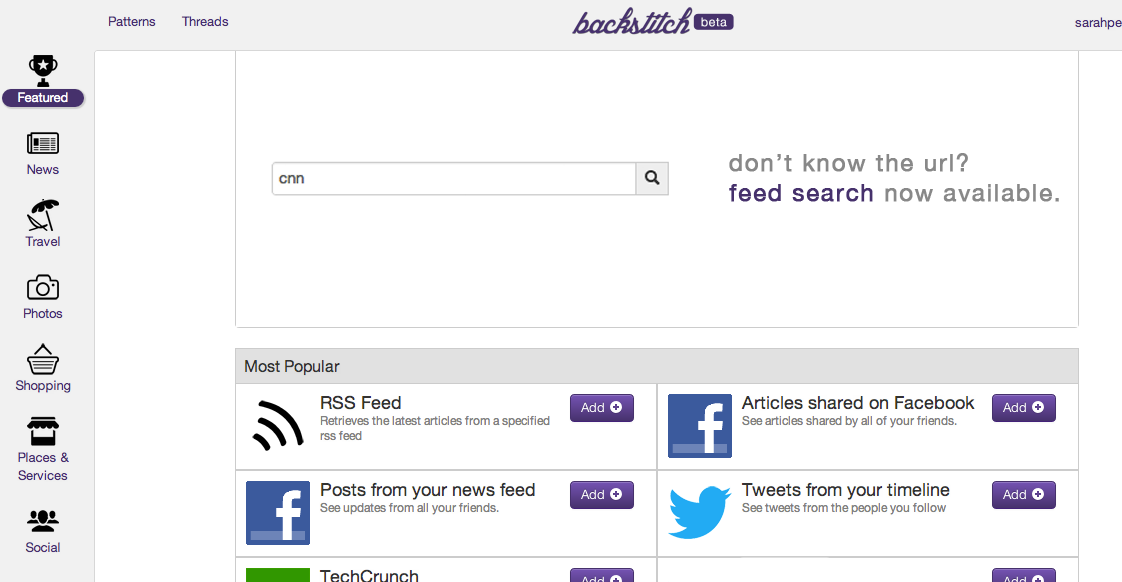Click the backstitch beta logo
This screenshot has width=1122, height=582.
tap(652, 22)
